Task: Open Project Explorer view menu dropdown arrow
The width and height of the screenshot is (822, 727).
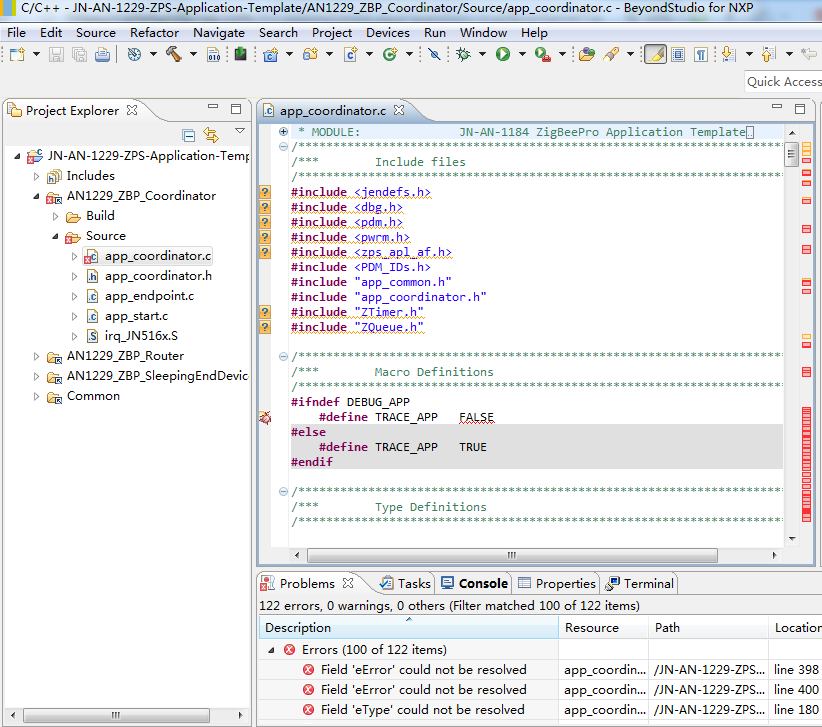Action: (x=240, y=132)
